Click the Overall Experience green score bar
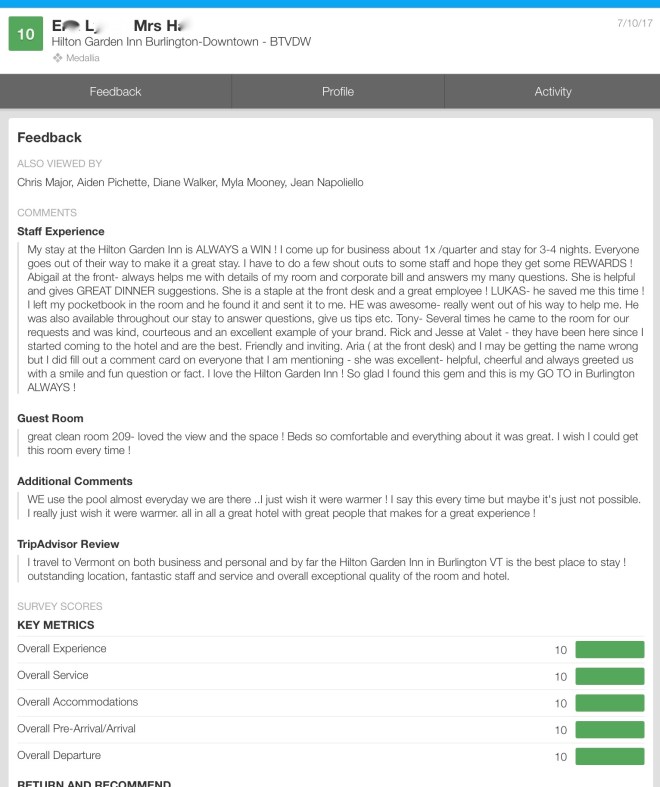Screen dimensions: 660x787 click(610, 649)
